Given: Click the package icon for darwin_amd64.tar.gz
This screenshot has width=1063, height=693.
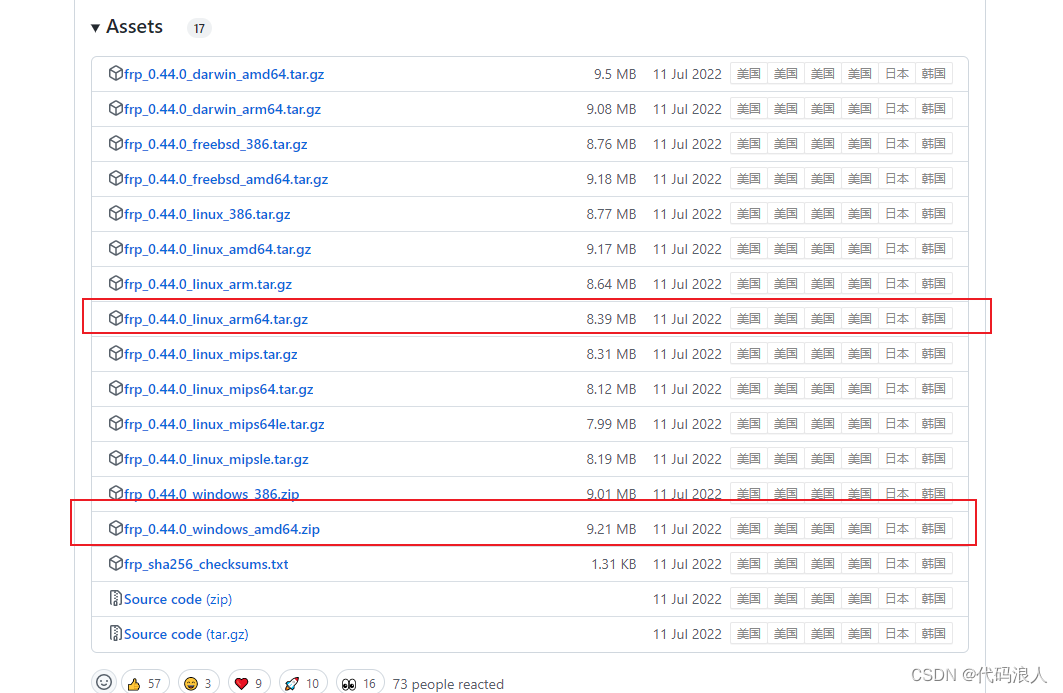Looking at the screenshot, I should (x=116, y=73).
